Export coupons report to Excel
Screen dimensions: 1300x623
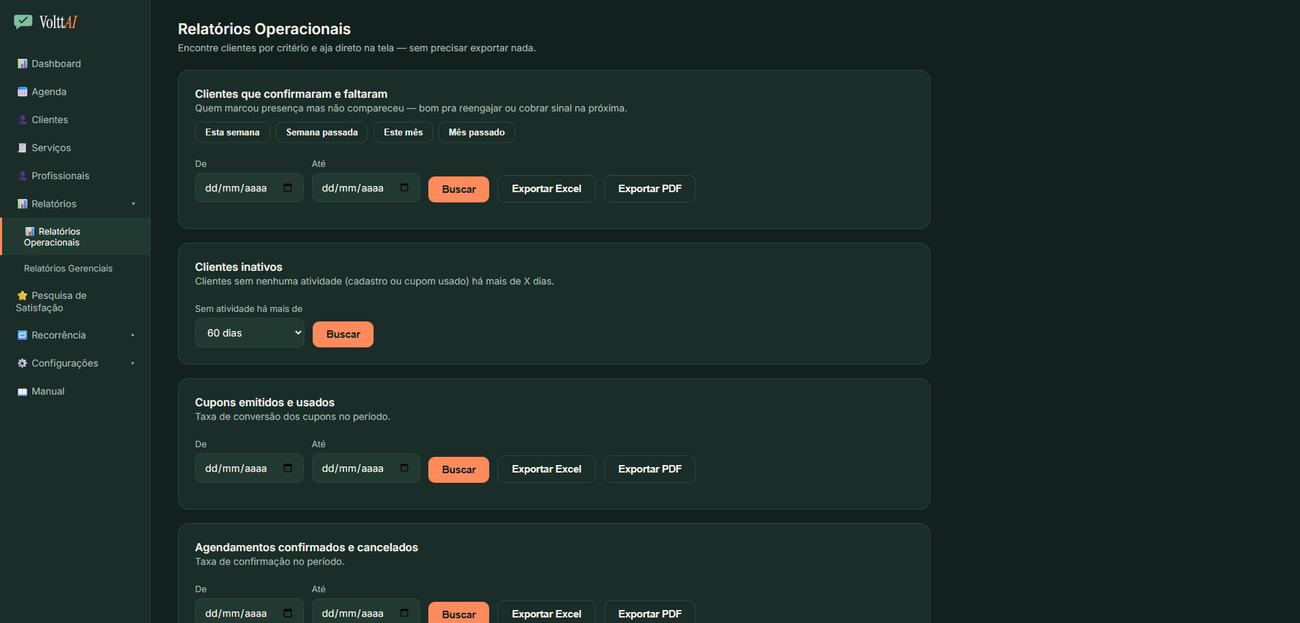click(546, 469)
